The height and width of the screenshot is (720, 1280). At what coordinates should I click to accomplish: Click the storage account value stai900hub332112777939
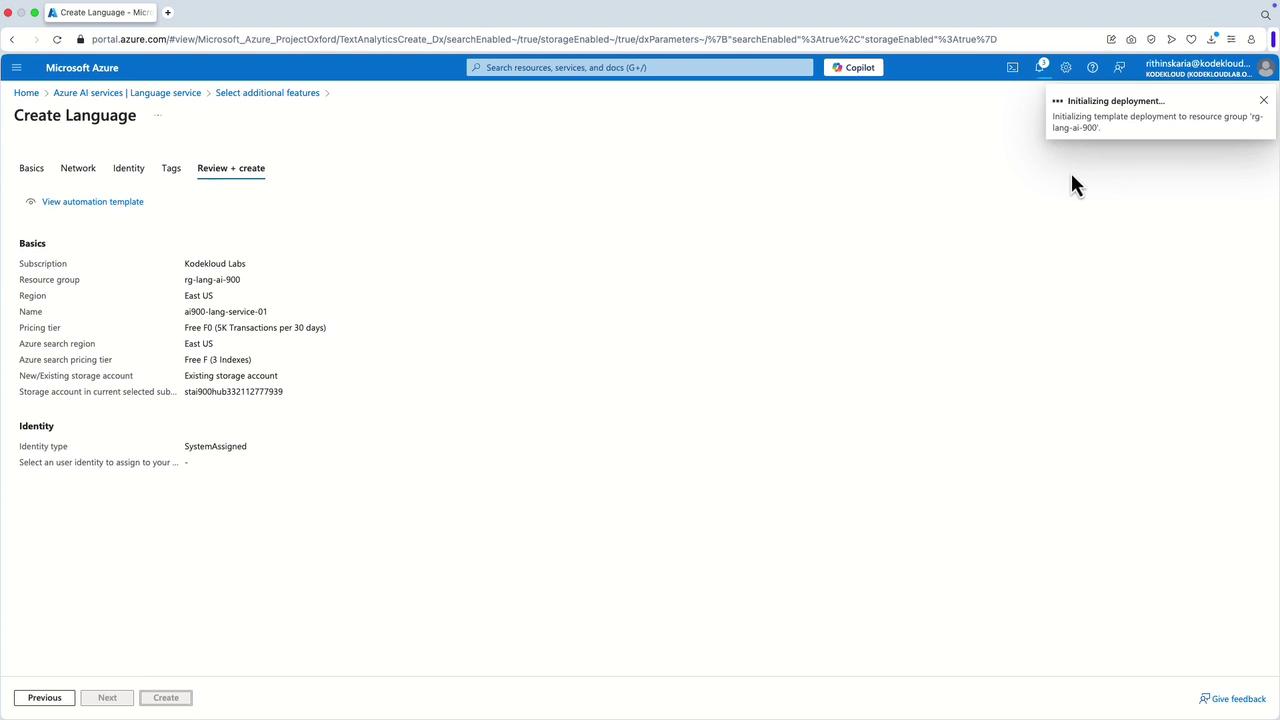point(234,392)
